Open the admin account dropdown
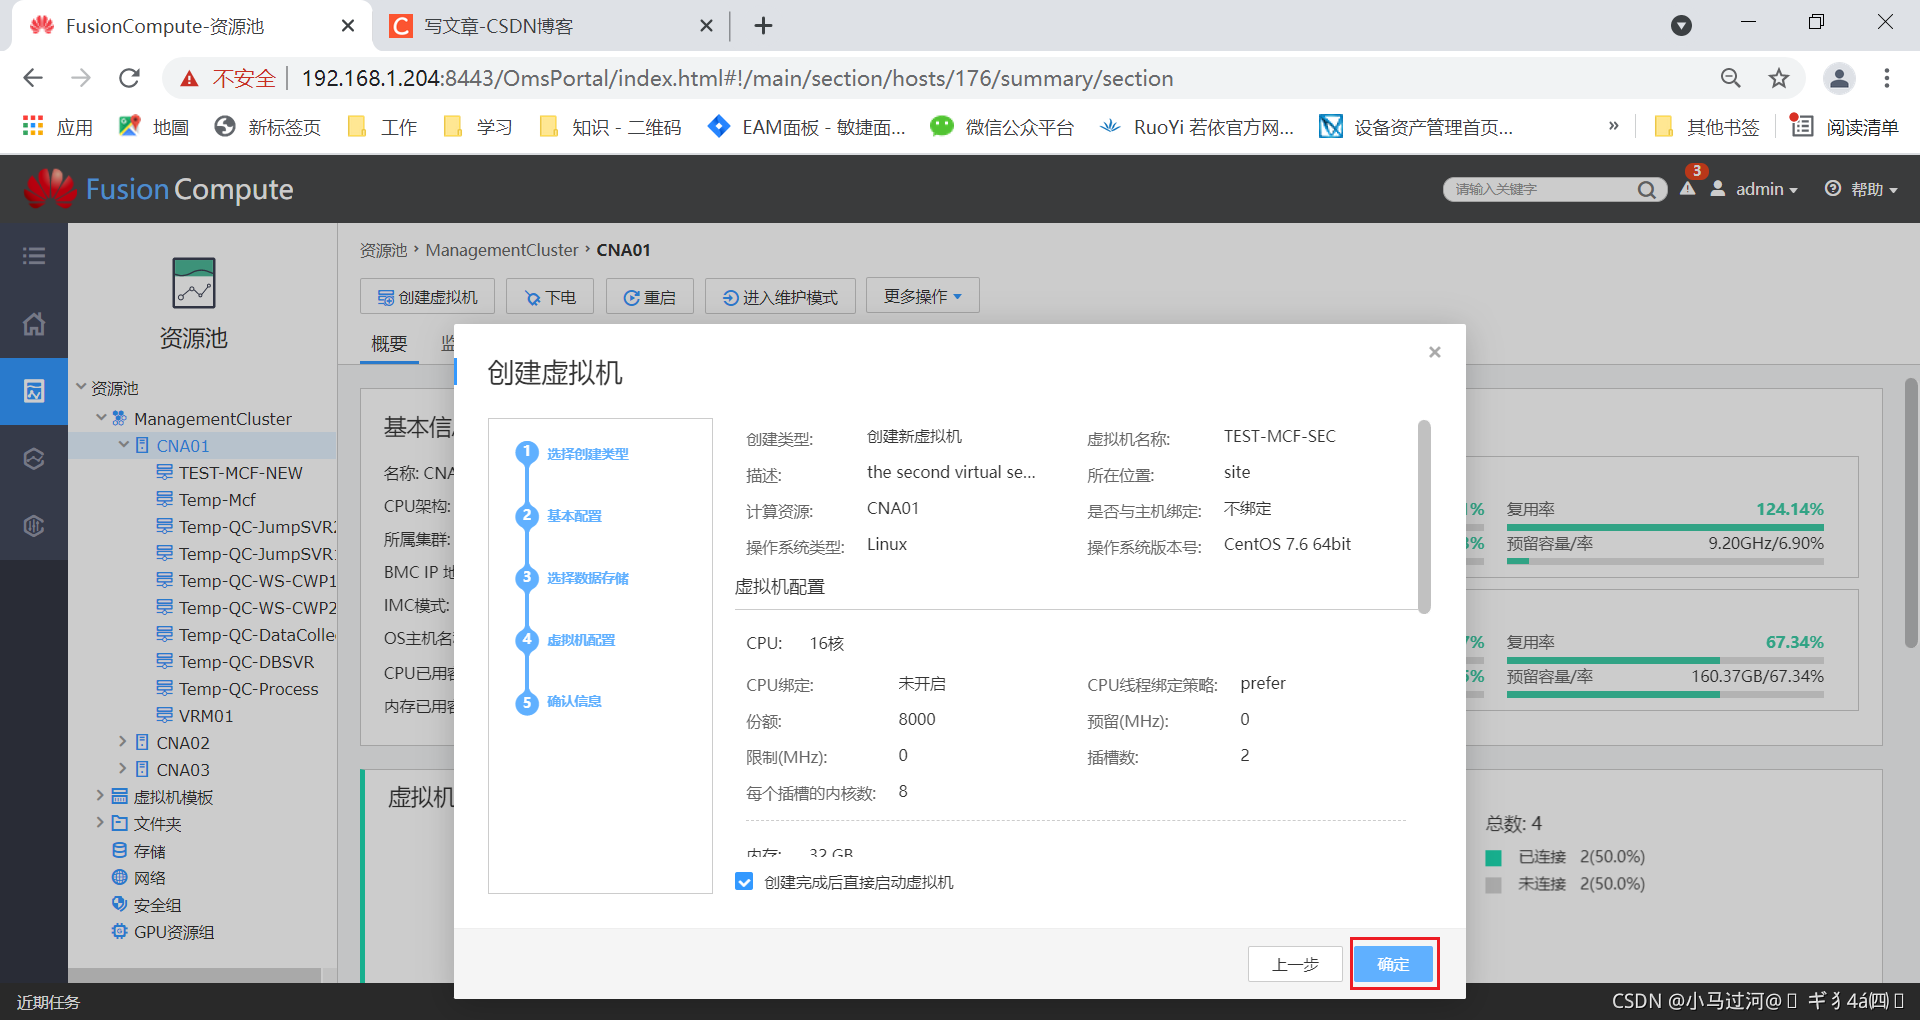This screenshot has height=1020, width=1920. (1762, 189)
